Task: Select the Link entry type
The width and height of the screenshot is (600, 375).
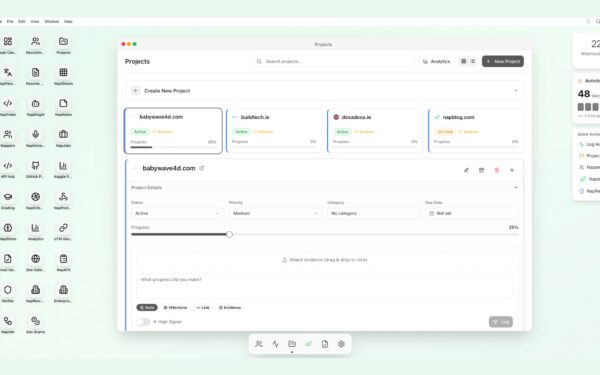Action: coord(203,308)
